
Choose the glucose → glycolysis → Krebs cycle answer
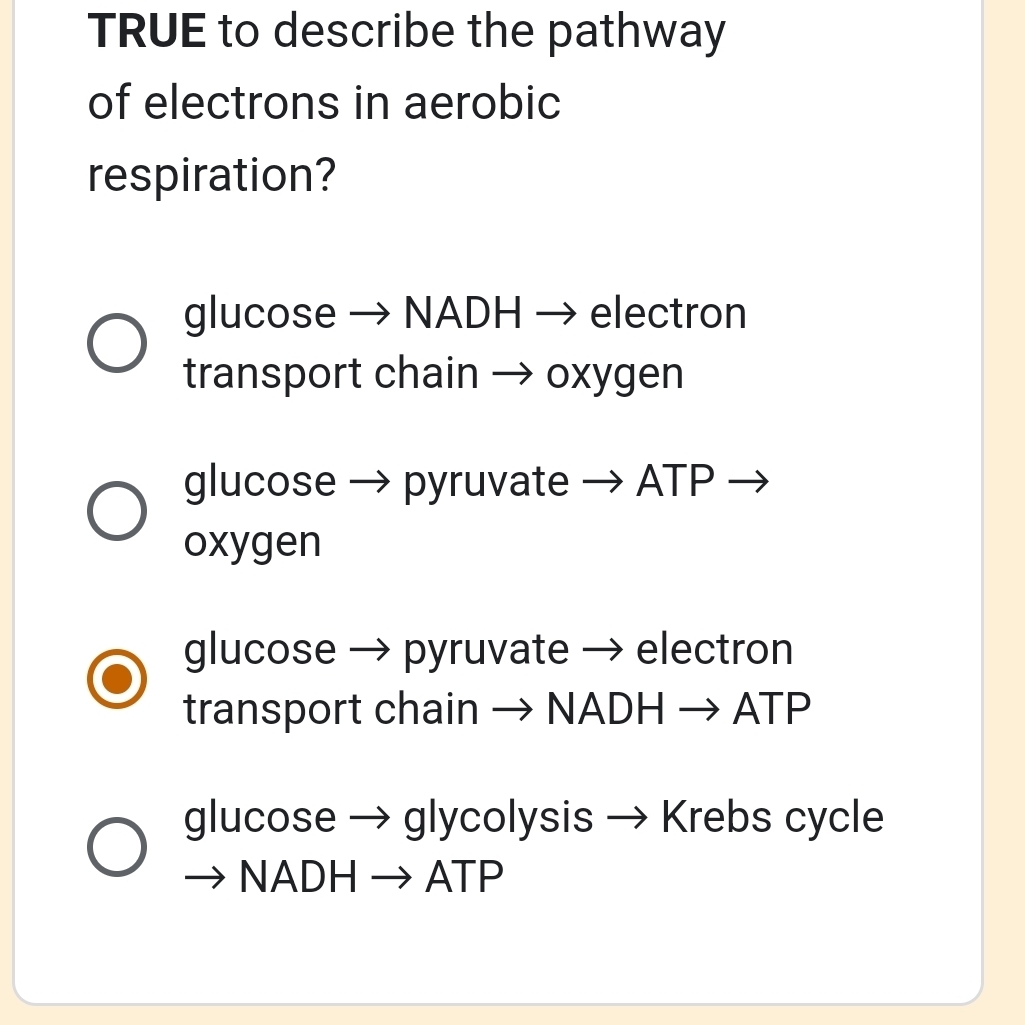tap(115, 846)
